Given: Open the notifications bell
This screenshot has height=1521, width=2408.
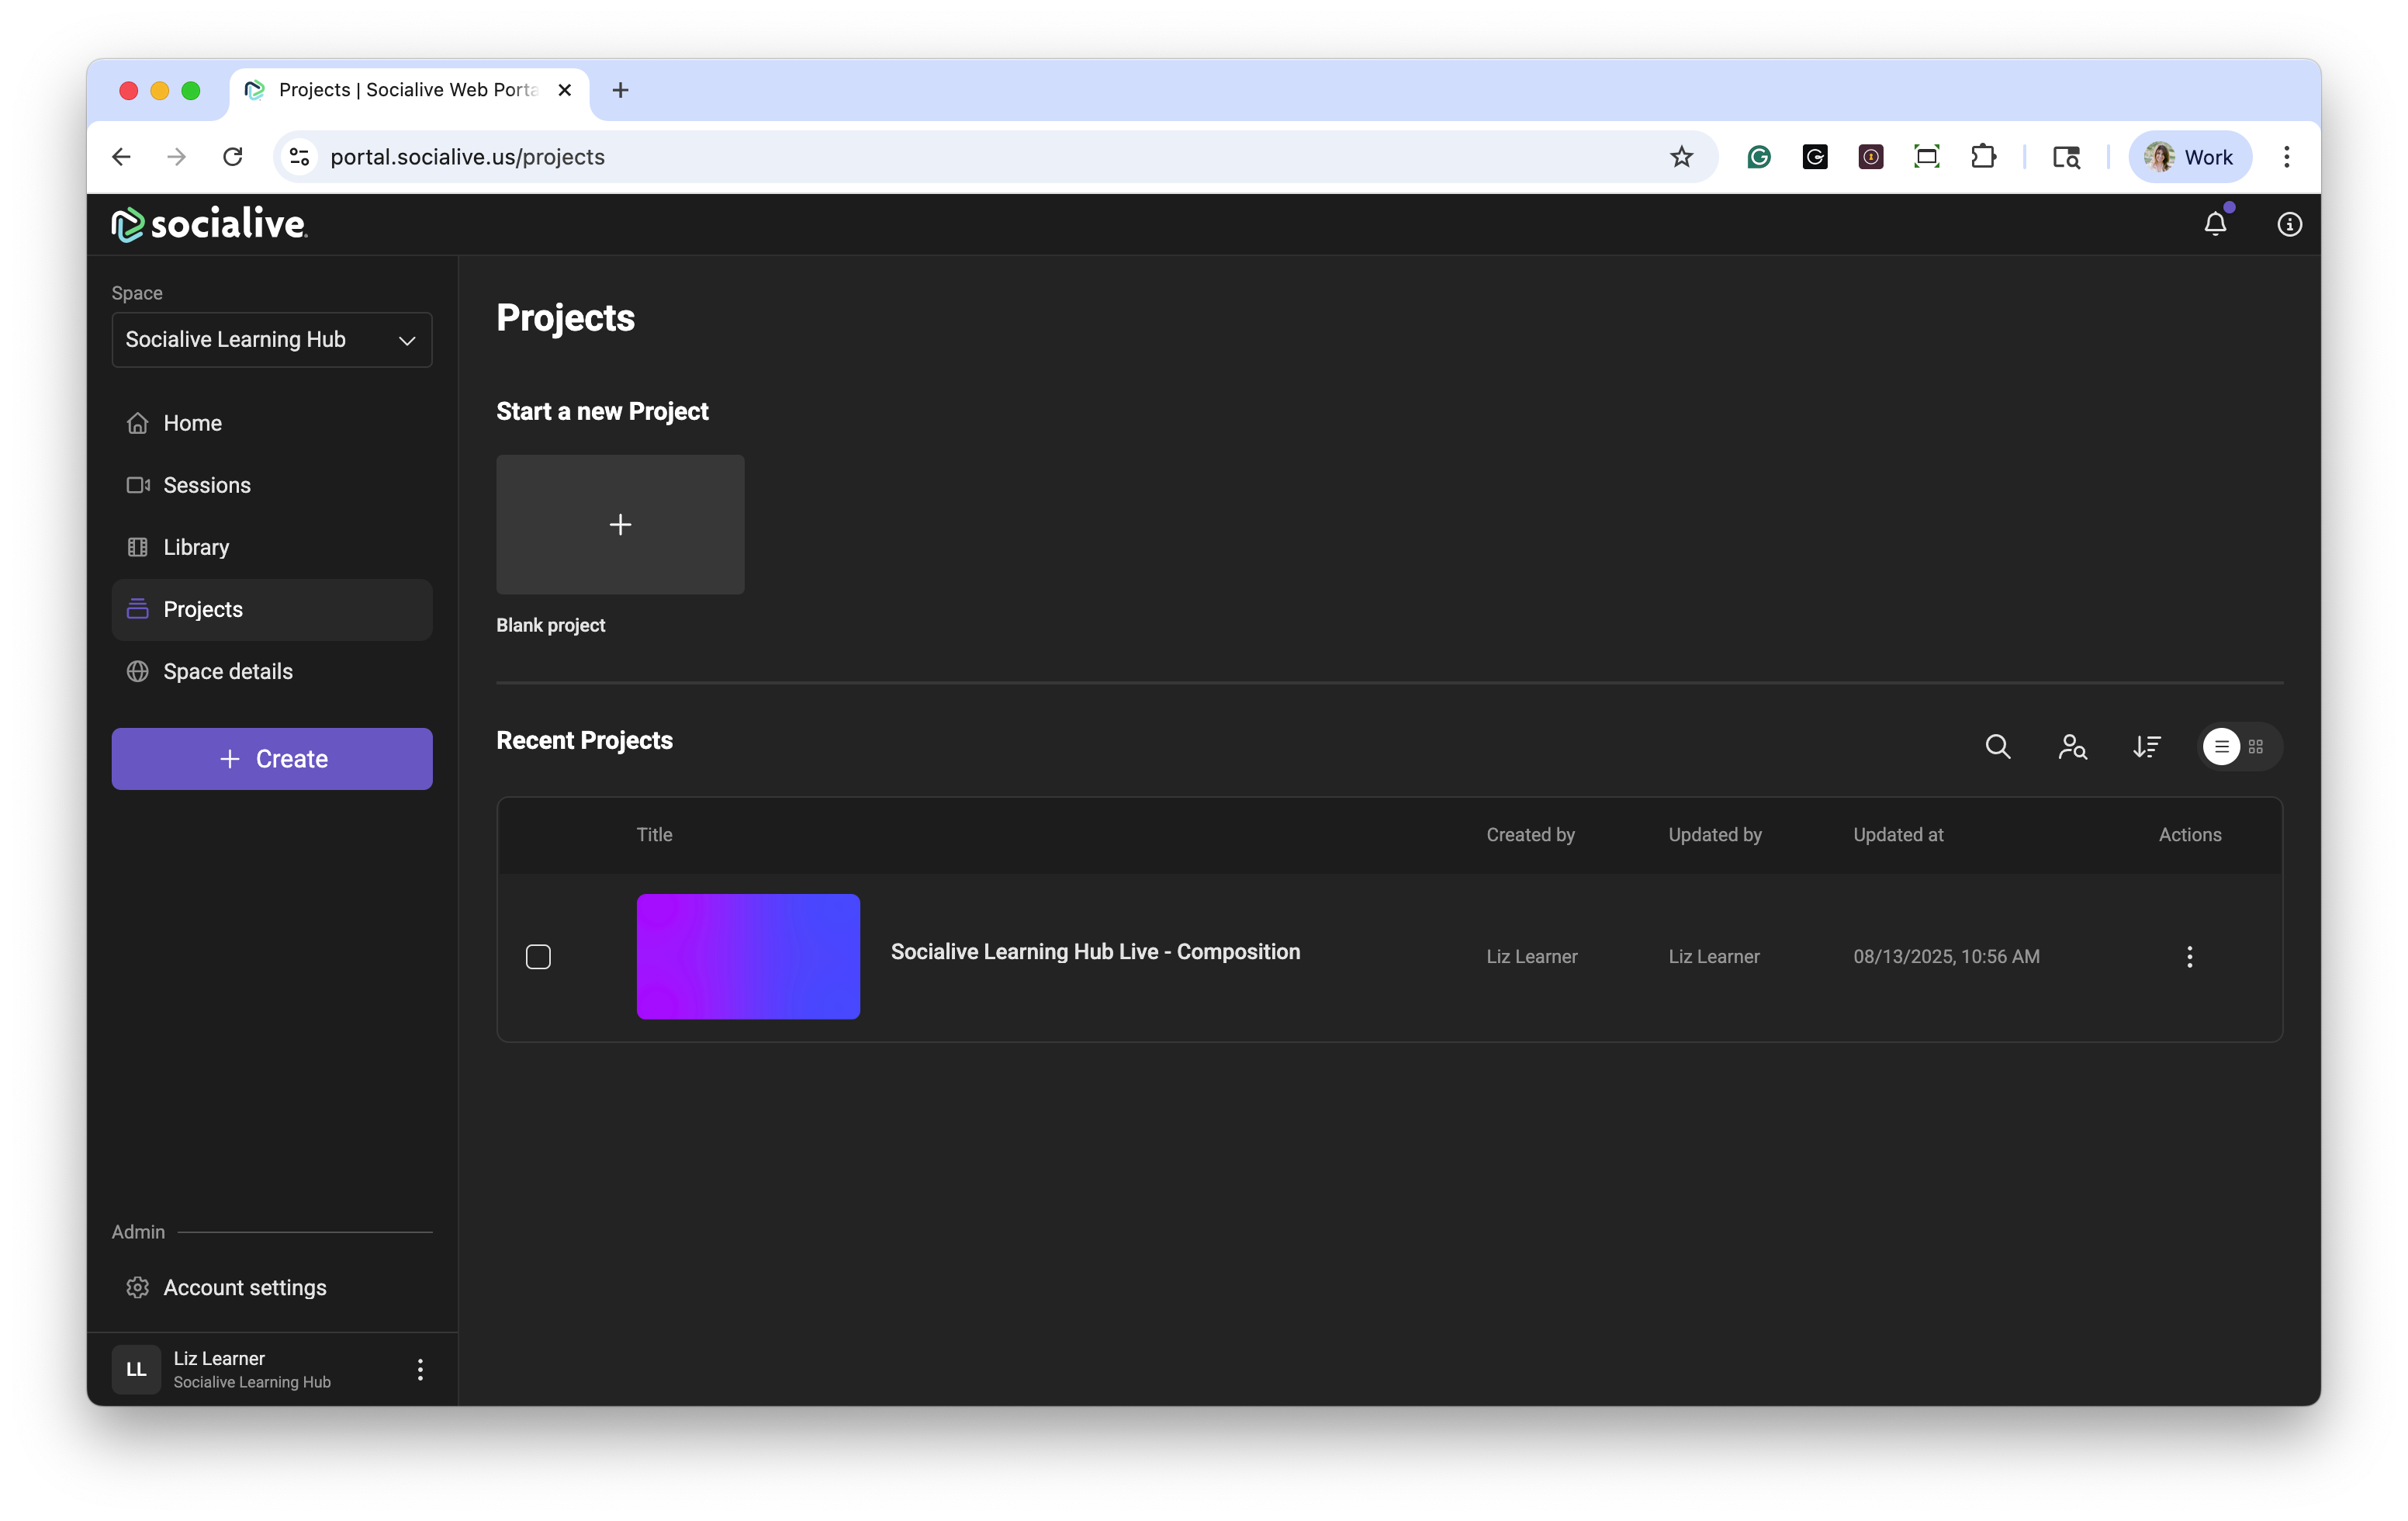Looking at the screenshot, I should pyautogui.click(x=2215, y=224).
